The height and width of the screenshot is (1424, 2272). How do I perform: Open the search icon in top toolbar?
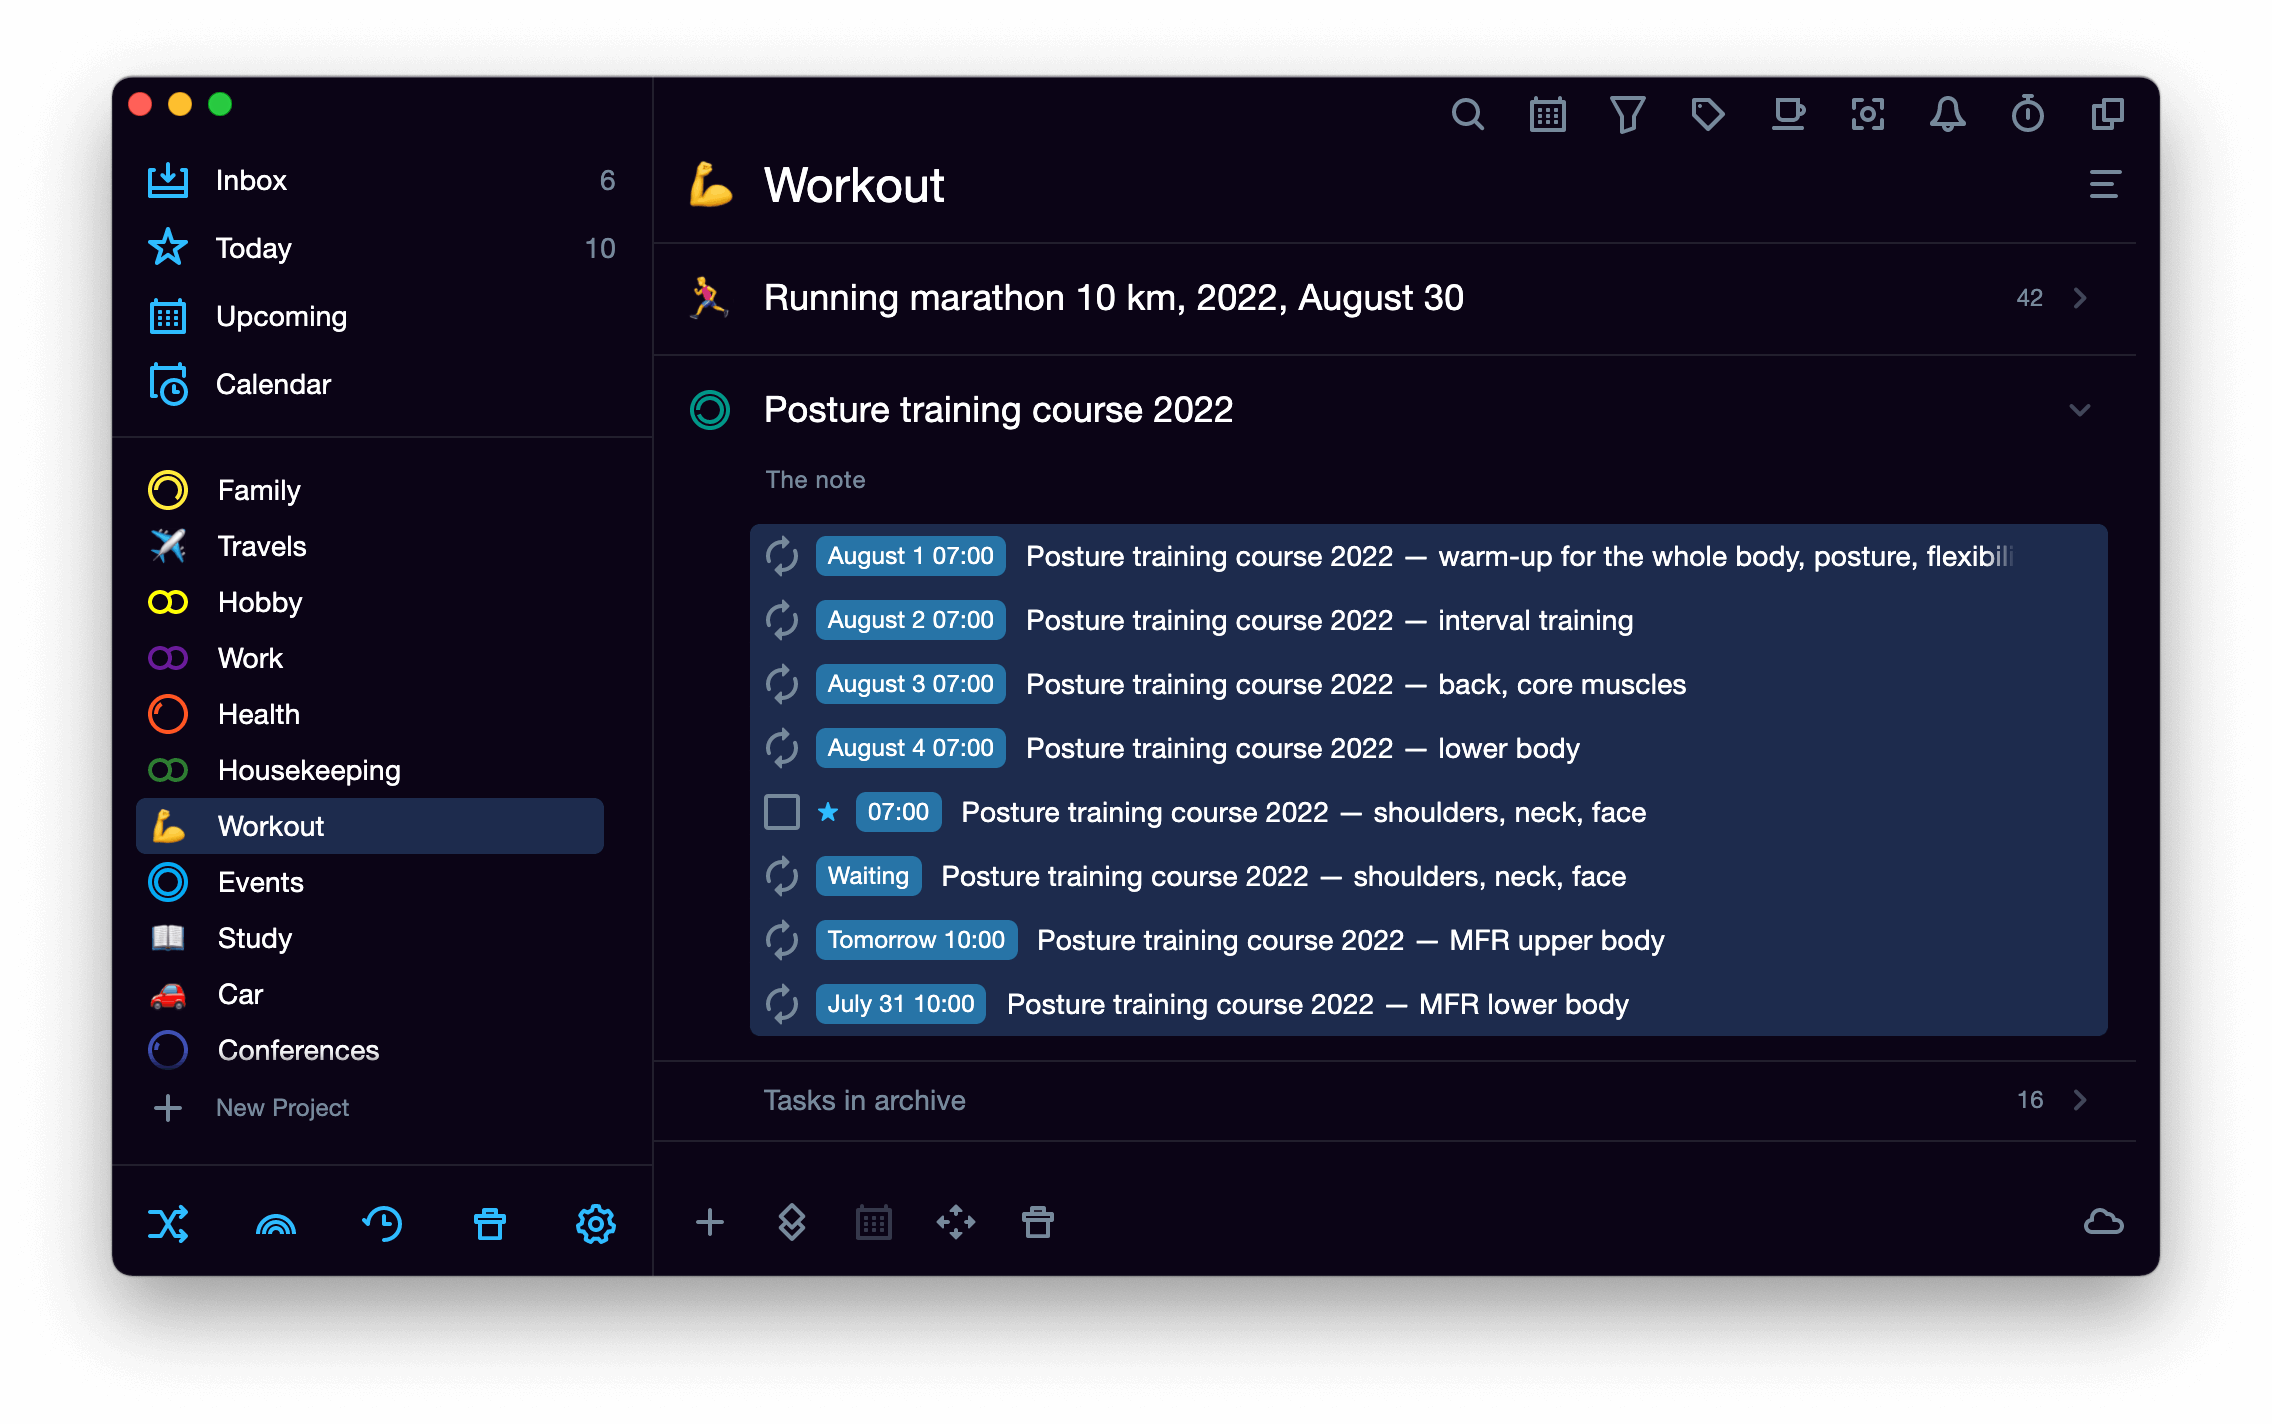point(1467,115)
